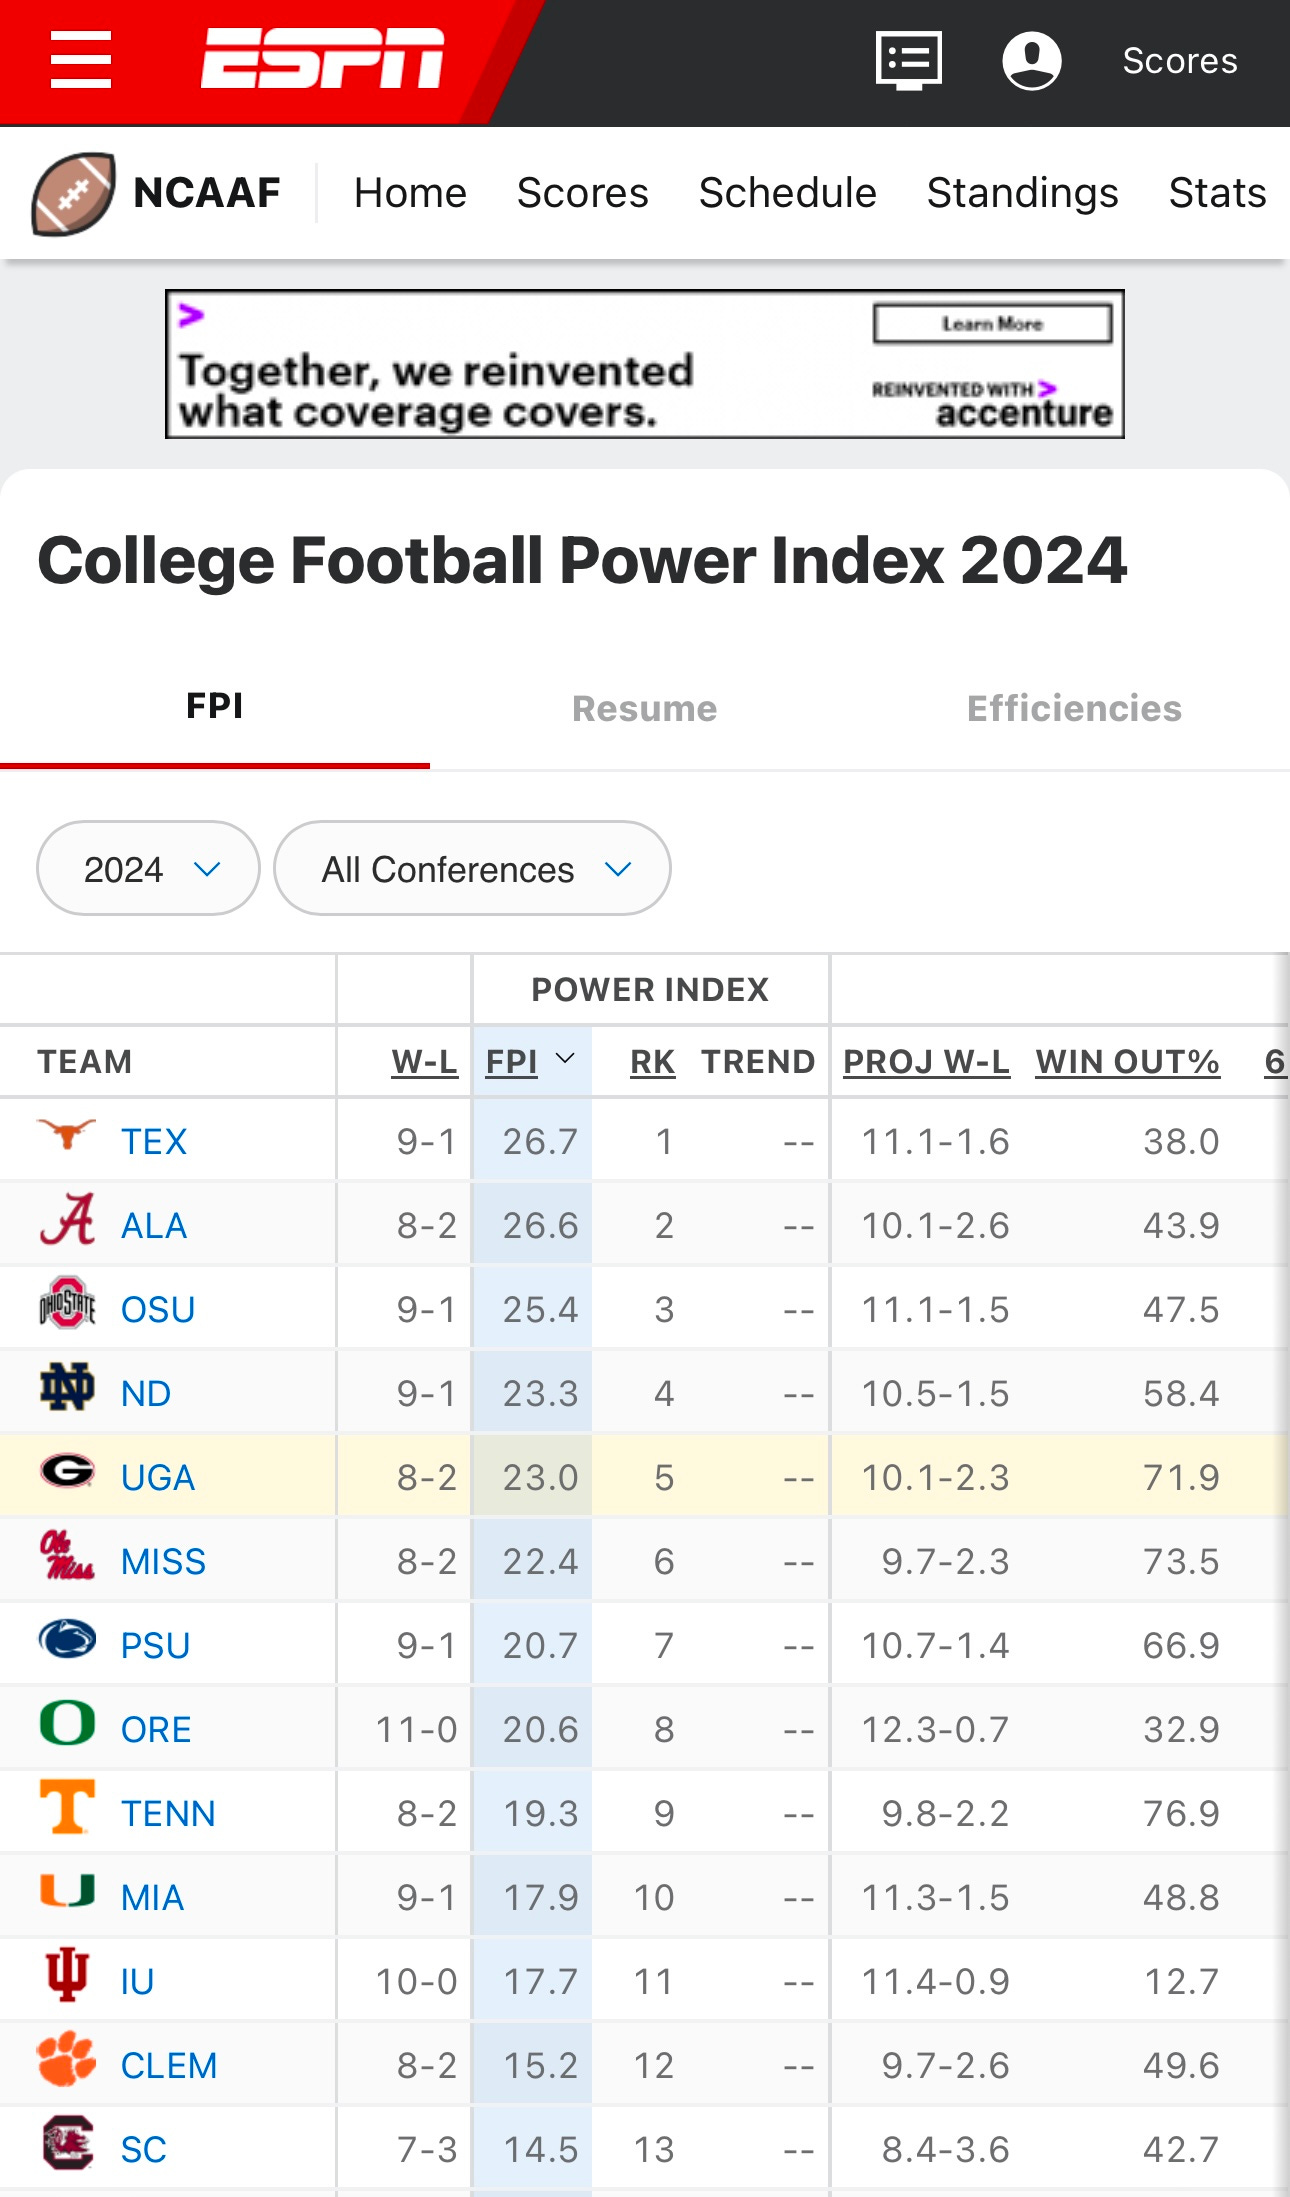
Task: Open the hamburger navigation menu
Action: point(81,60)
